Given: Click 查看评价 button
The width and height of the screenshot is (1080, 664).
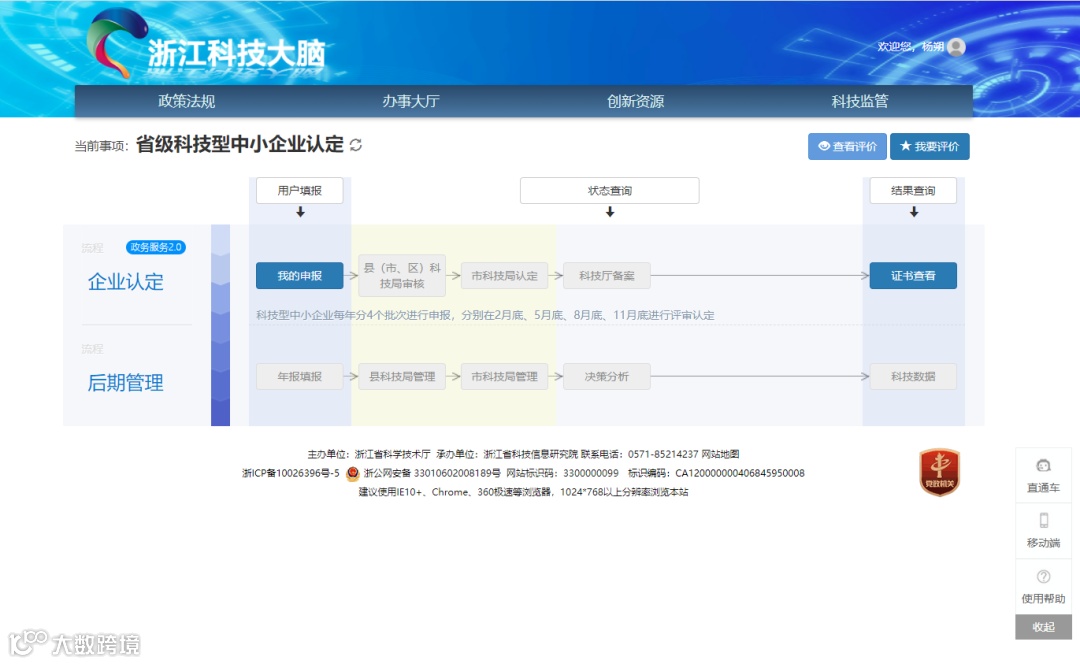Looking at the screenshot, I should [847, 146].
